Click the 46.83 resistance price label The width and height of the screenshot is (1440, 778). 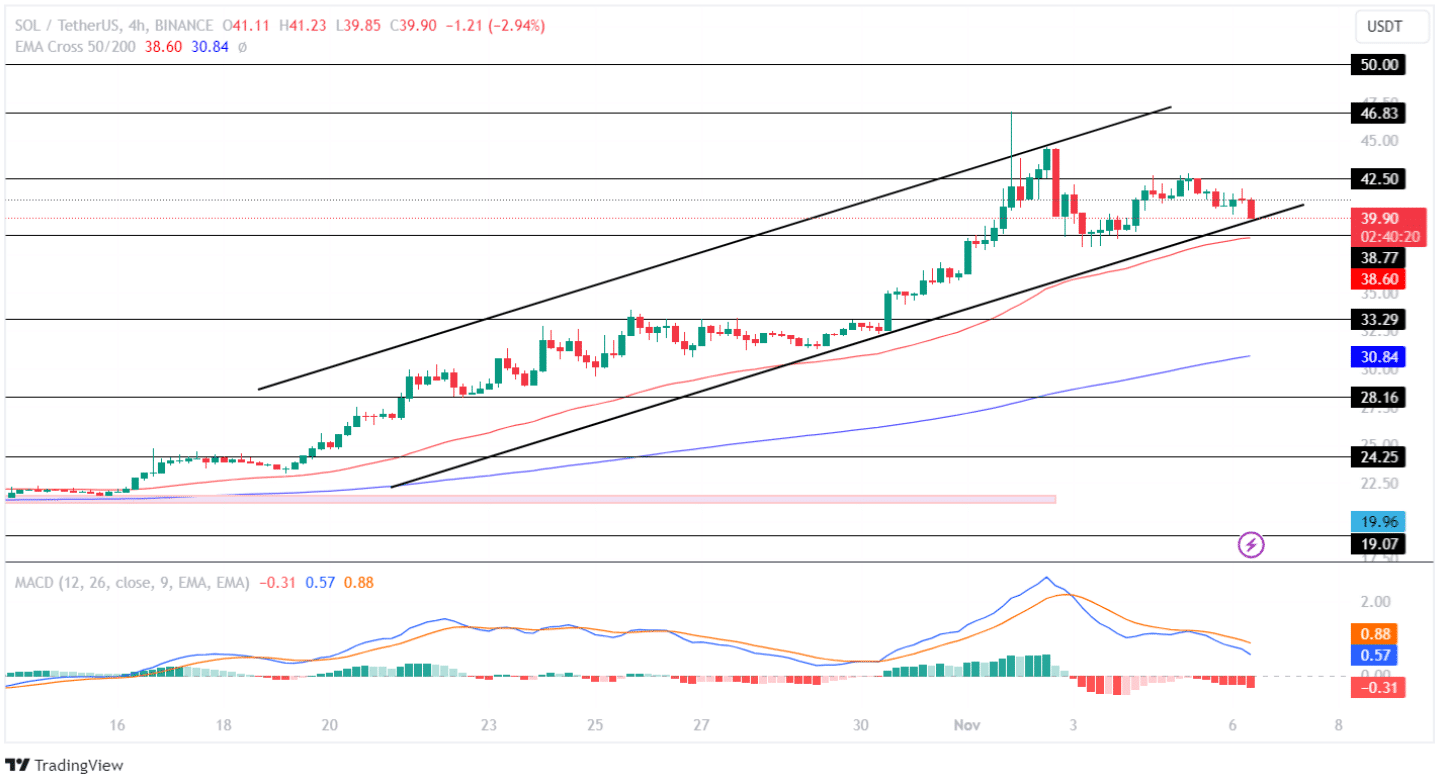(x=1377, y=113)
